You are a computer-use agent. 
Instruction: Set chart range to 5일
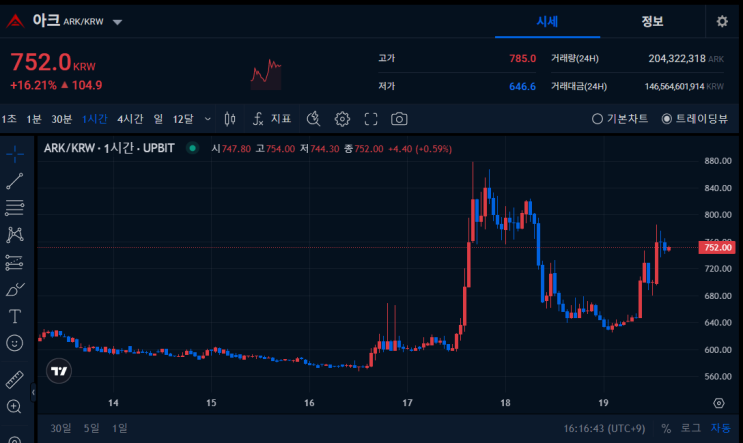click(91, 428)
